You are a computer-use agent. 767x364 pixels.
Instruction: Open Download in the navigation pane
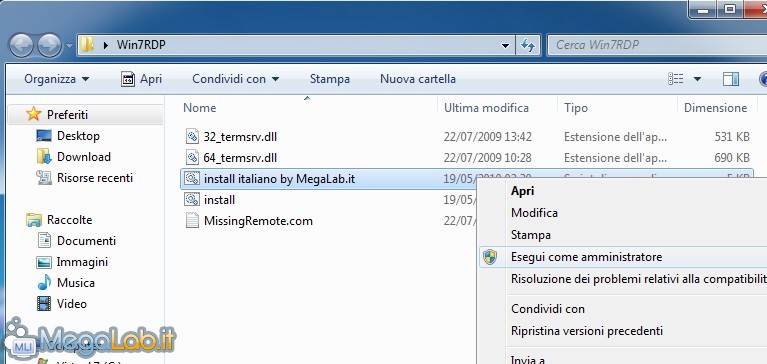tap(84, 157)
